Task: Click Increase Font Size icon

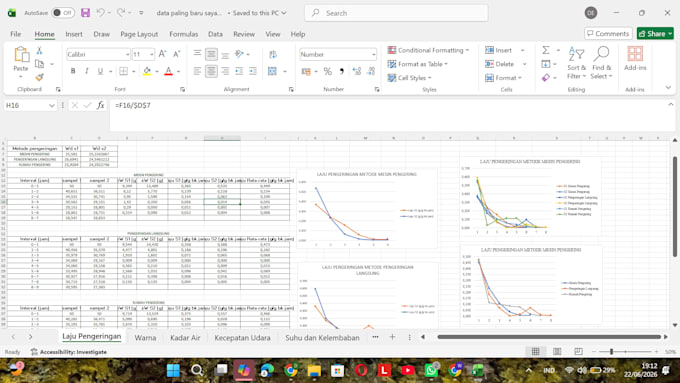Action: [x=162, y=54]
